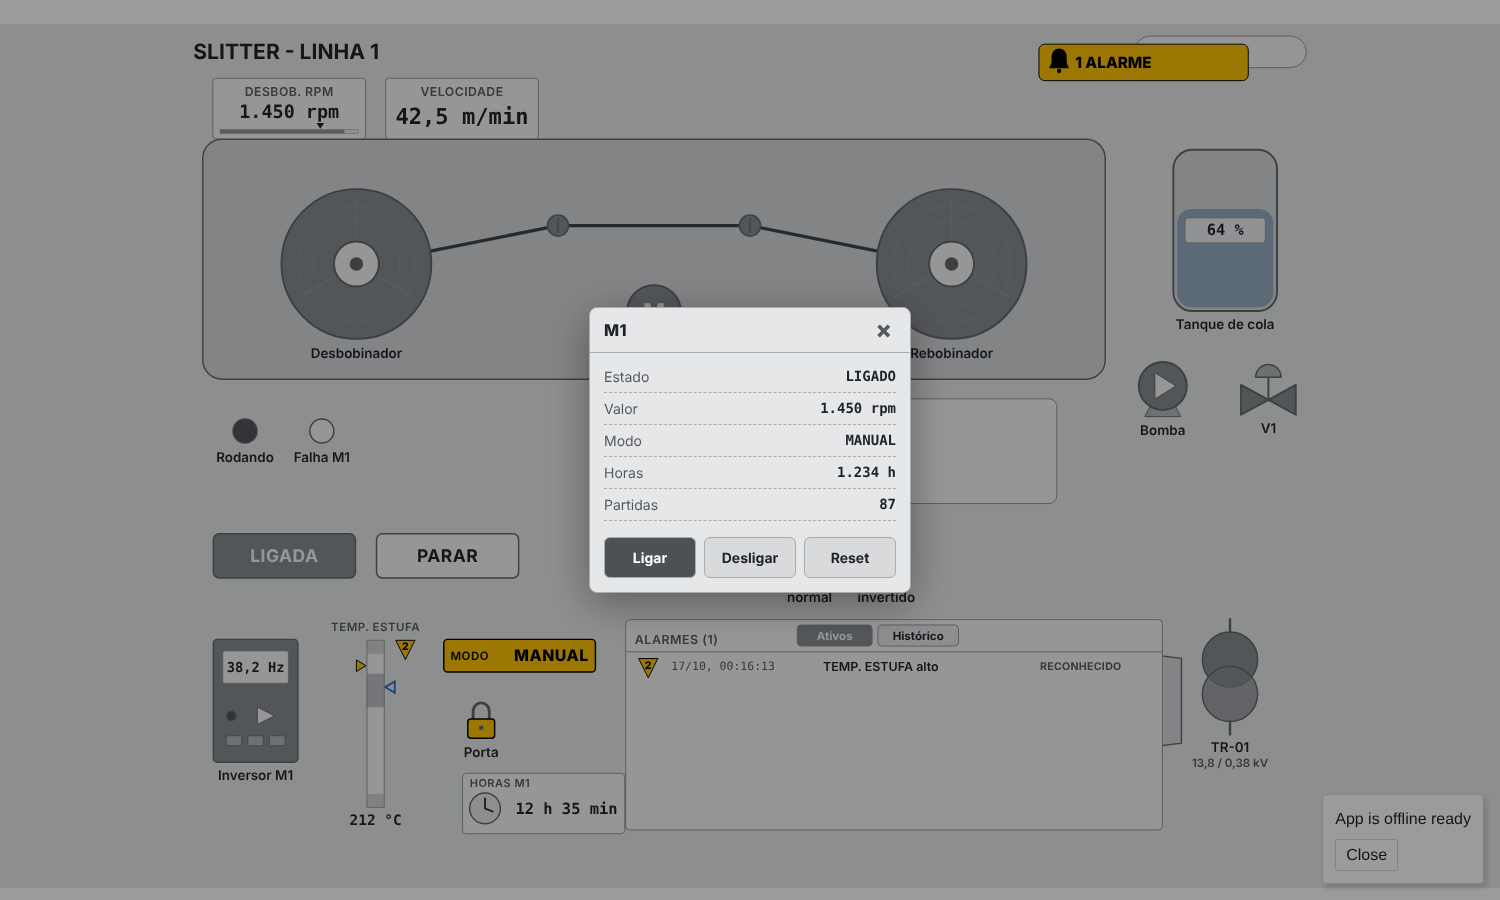
Task: Select the V1 valve symbol
Action: pyautogui.click(x=1268, y=391)
